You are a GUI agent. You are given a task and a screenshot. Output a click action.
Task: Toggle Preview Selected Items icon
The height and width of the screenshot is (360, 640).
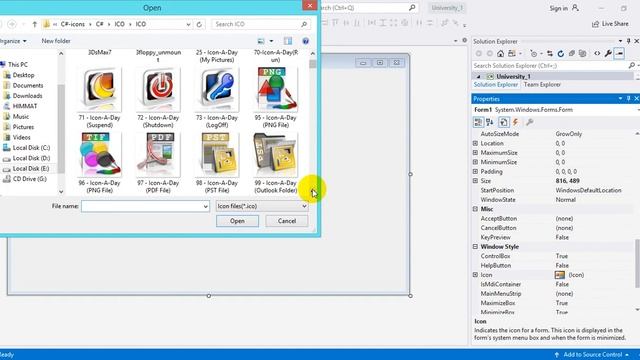[x=619, y=54]
